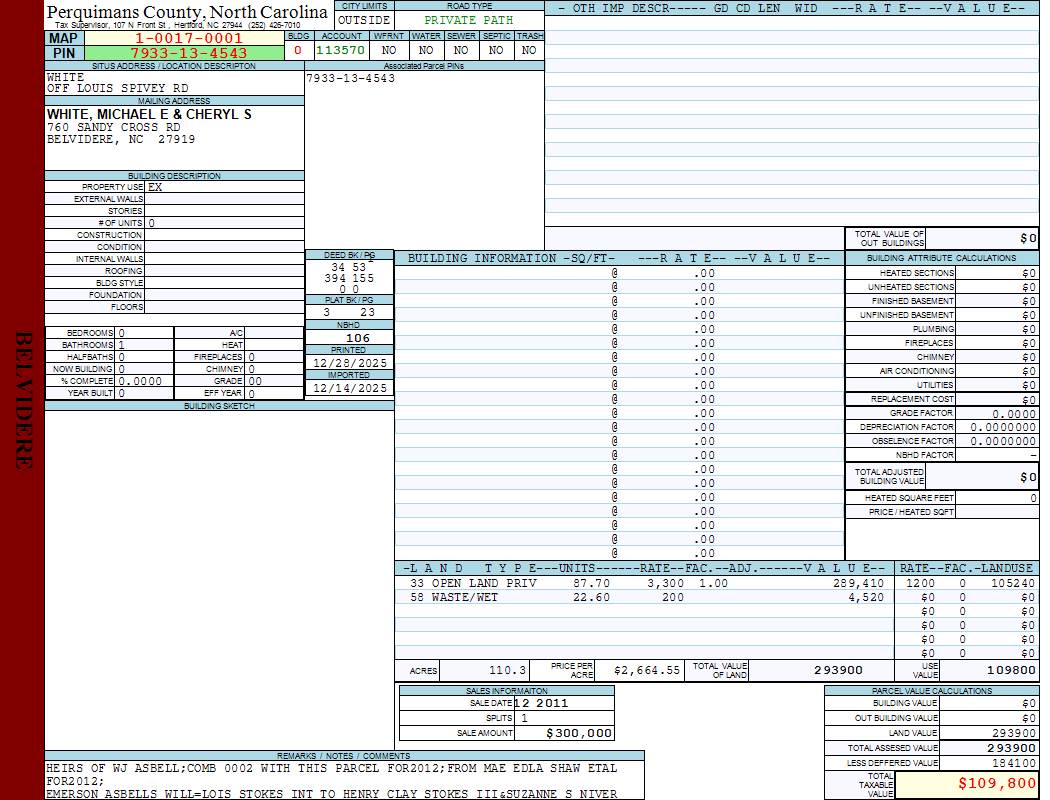Click the TRASH field showing NO
This screenshot has width=1050, height=800.
[529, 50]
